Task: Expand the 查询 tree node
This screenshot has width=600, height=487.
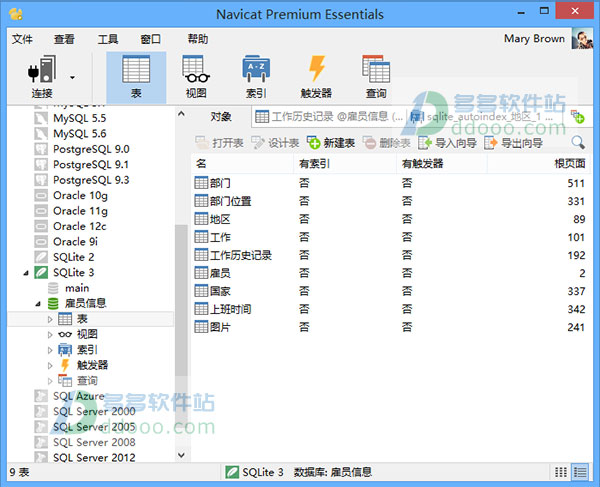Action: pyautogui.click(x=50, y=381)
